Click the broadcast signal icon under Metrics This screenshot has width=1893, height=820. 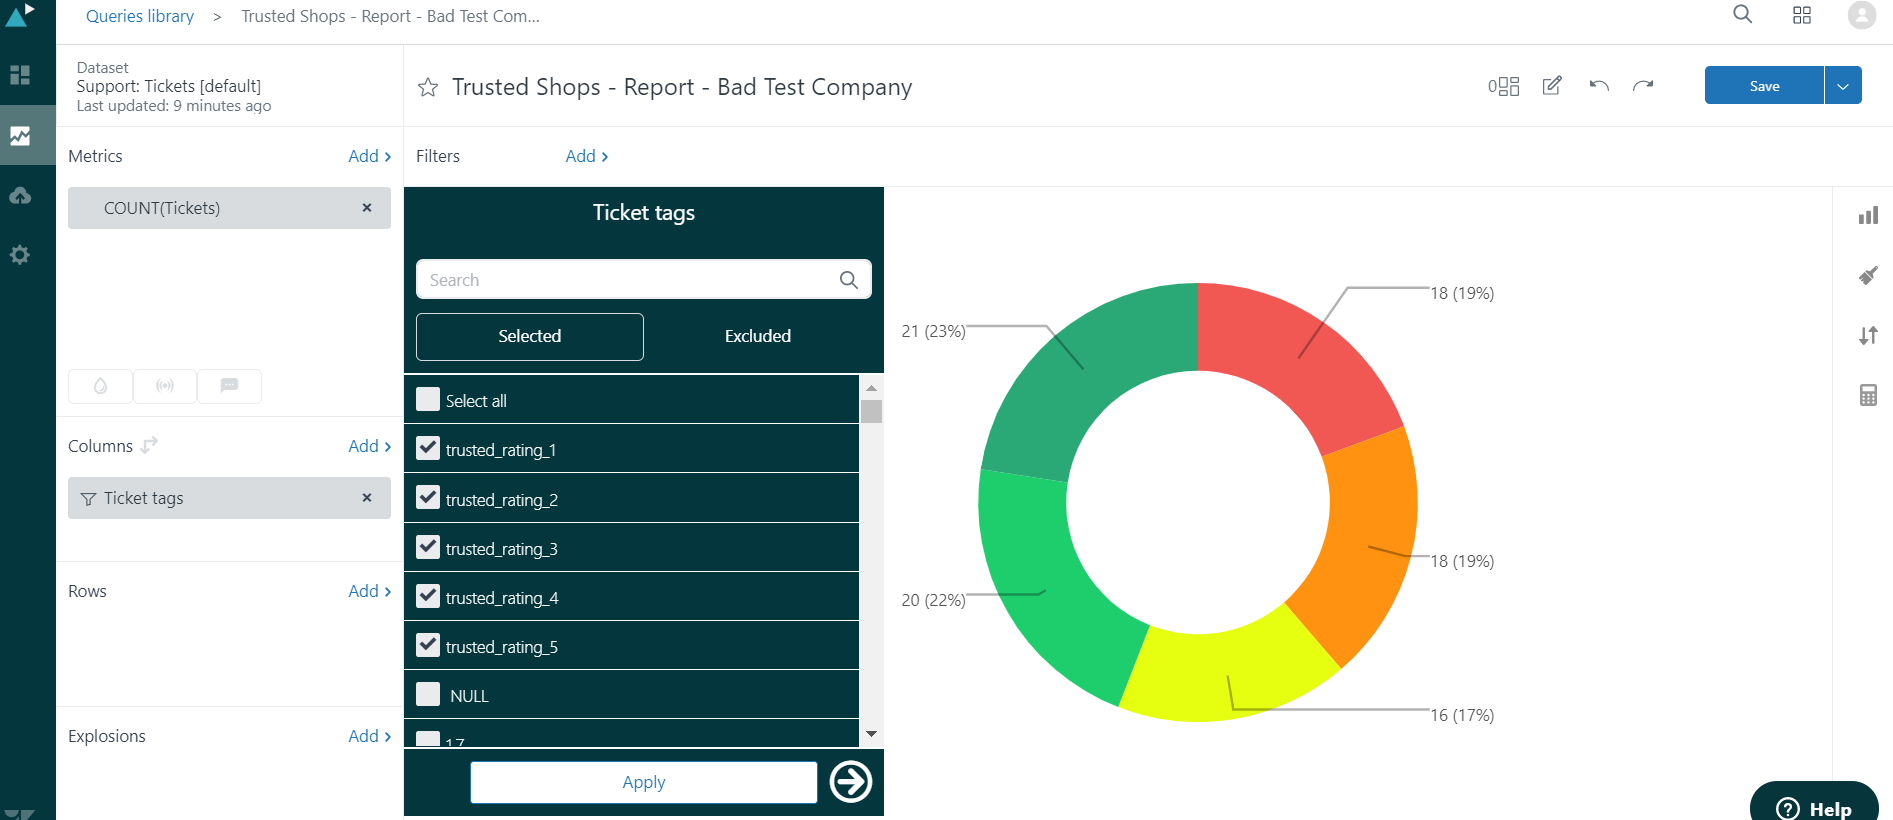point(165,386)
